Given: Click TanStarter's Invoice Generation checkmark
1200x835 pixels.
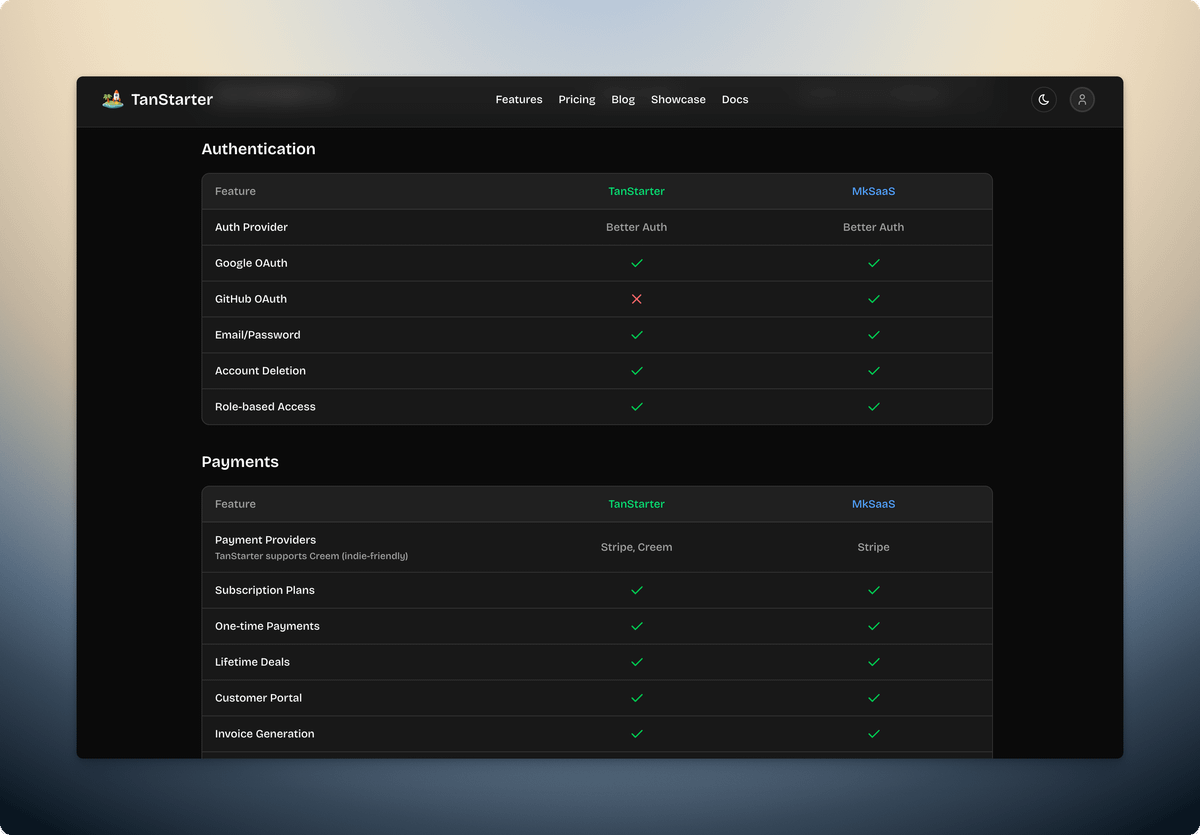Looking at the screenshot, I should point(637,734).
